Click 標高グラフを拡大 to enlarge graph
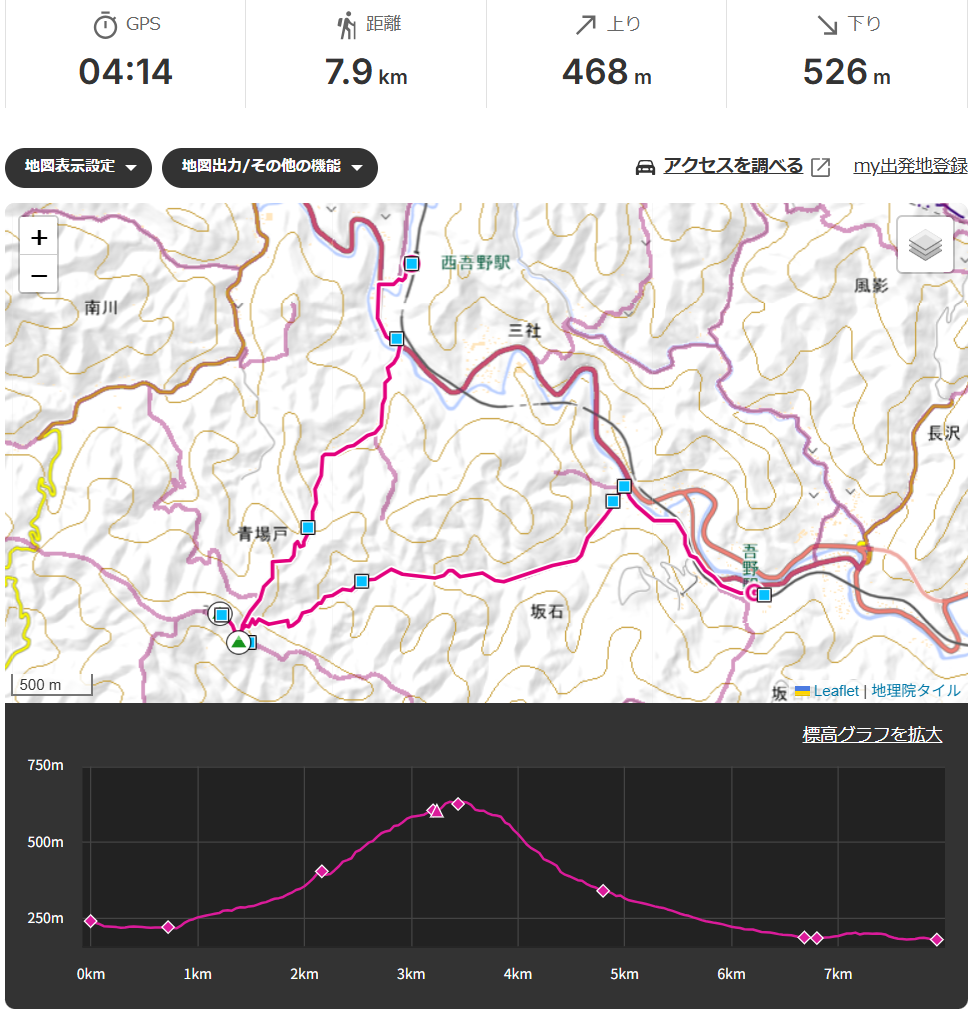 point(872,735)
